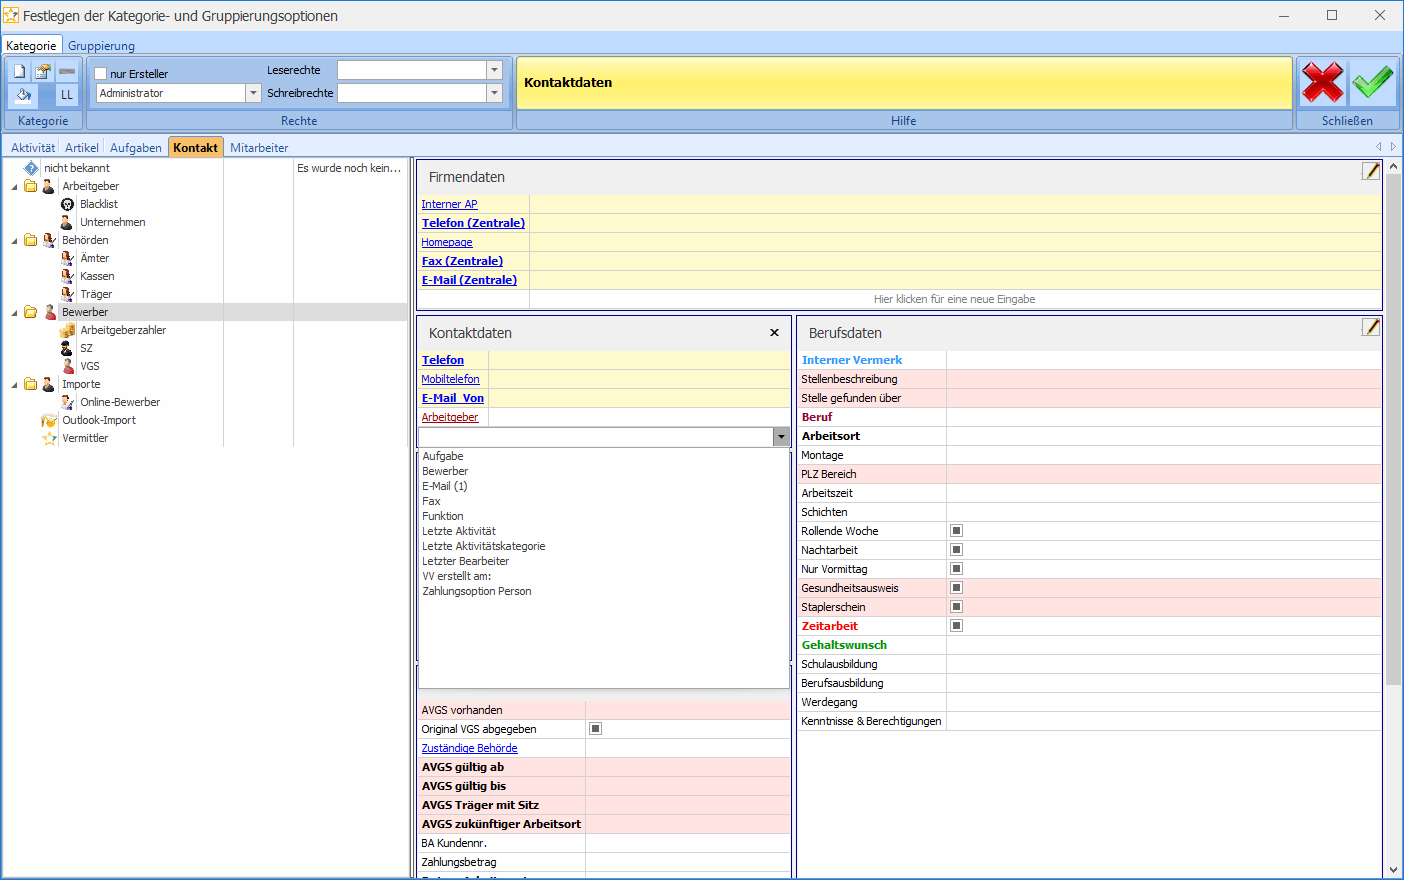Collapse the Importe tree node
The width and height of the screenshot is (1404, 880).
pyautogui.click(x=14, y=384)
